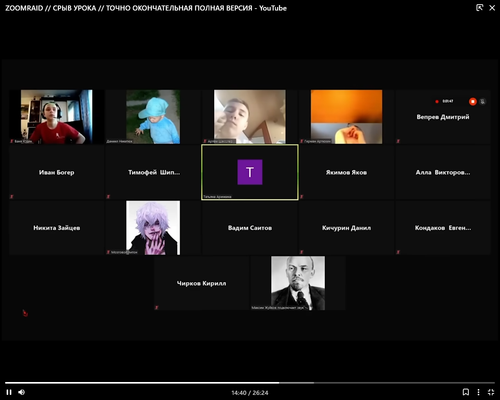Click the Чирков Кирилл participant tile

click(x=202, y=283)
